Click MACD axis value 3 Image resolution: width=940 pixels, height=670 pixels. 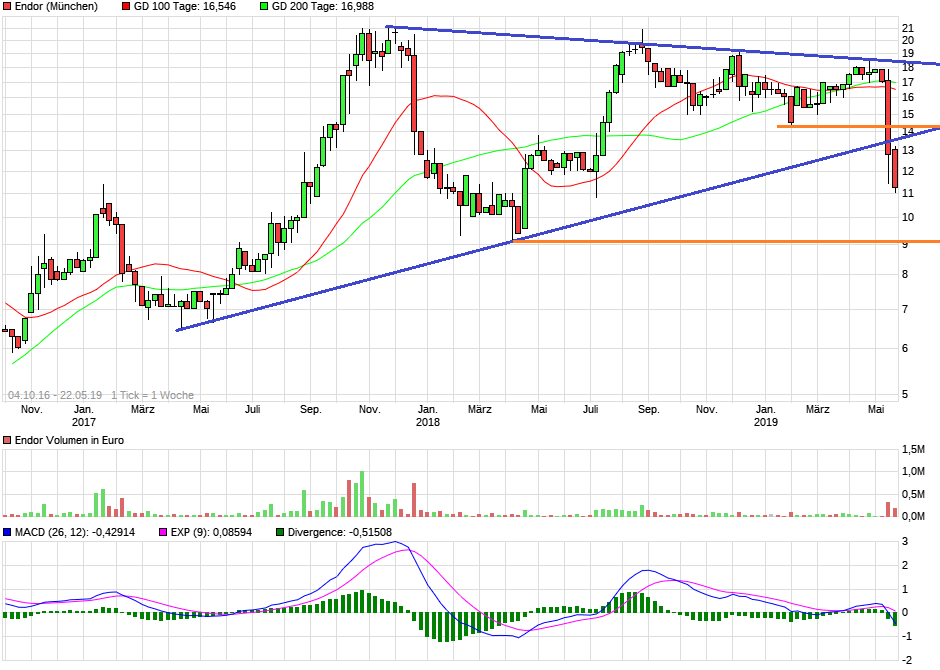tap(905, 542)
